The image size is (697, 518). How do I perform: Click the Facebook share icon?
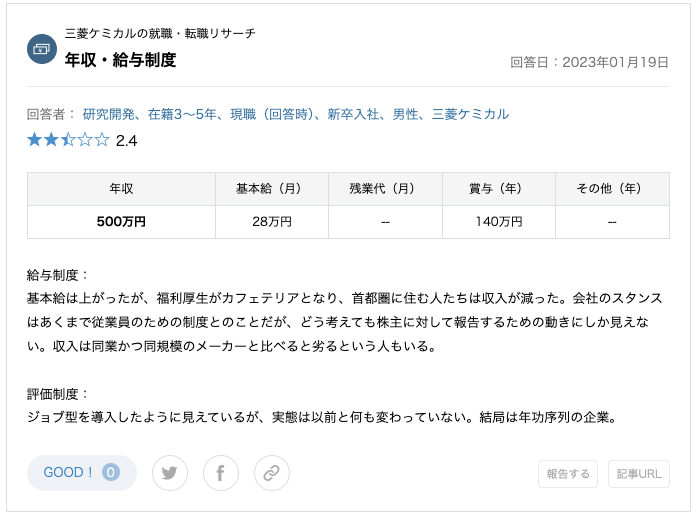[221, 473]
